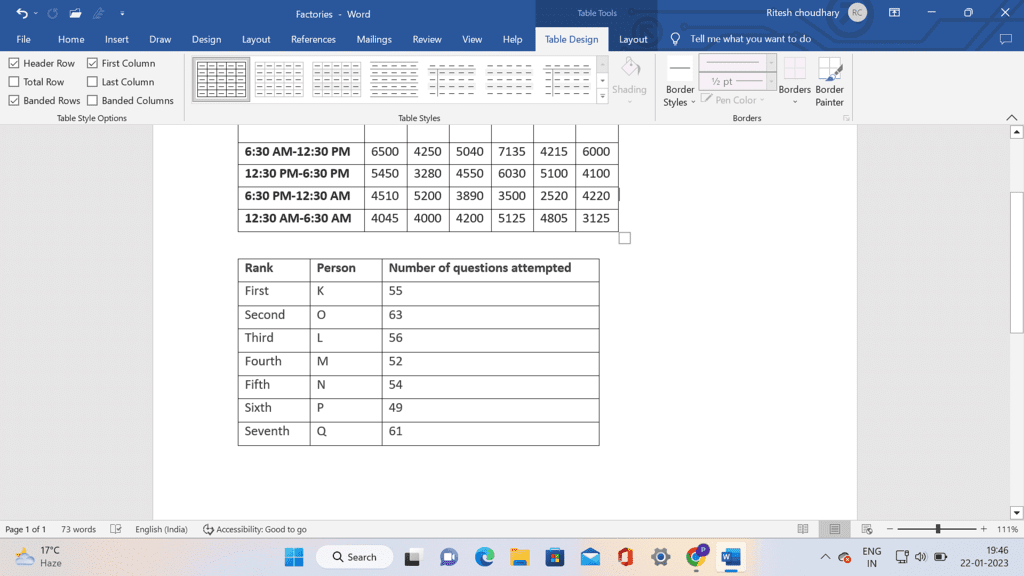Click the English (India) language button
1024x576 pixels.
[161, 529]
